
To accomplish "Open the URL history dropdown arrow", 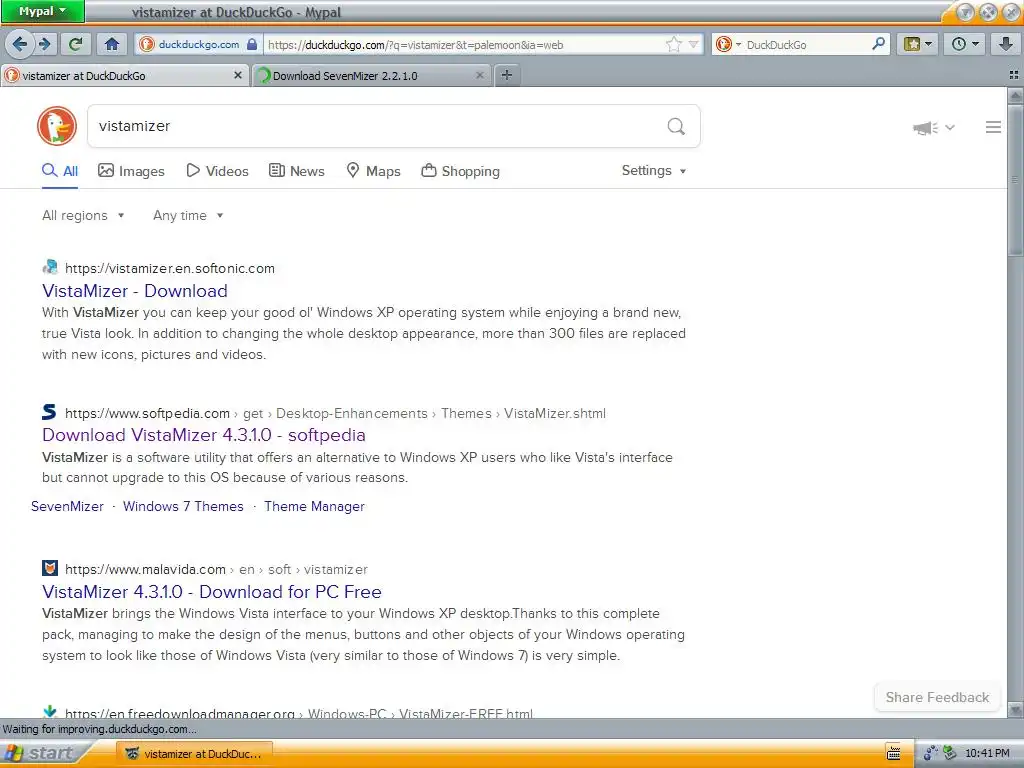I will pos(694,44).
